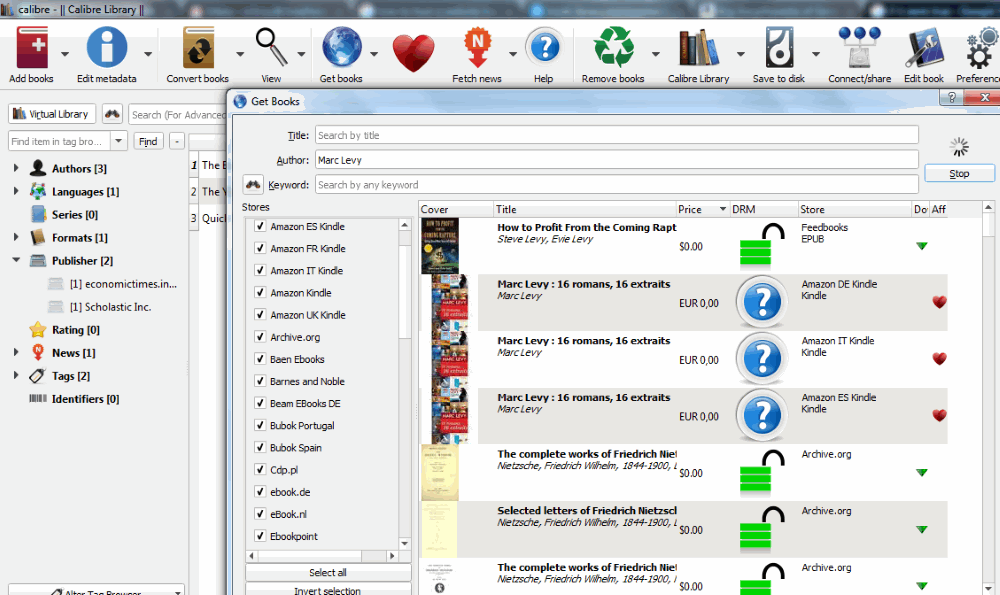Sort results by the Title column header
Screen dimensions: 1000x595
pos(585,209)
